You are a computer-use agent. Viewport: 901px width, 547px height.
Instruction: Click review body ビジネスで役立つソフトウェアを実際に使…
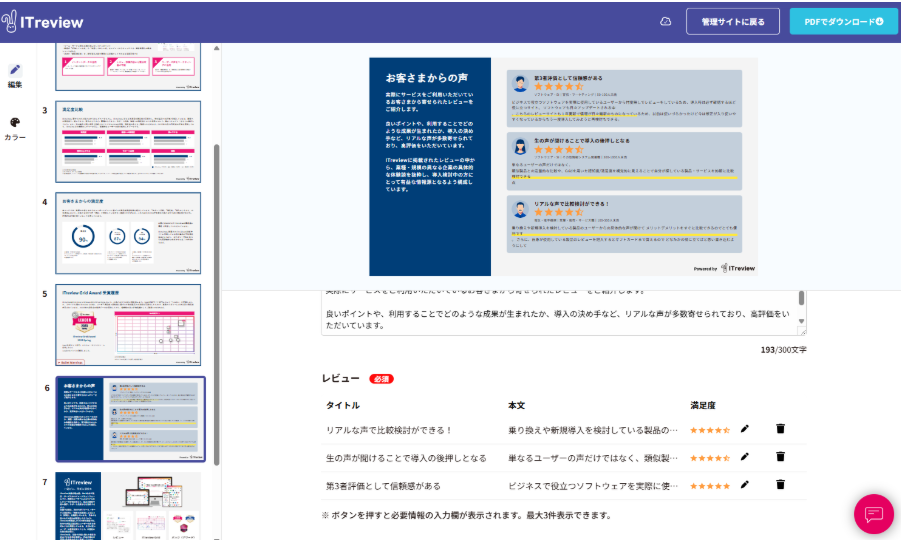pyautogui.click(x=593, y=486)
